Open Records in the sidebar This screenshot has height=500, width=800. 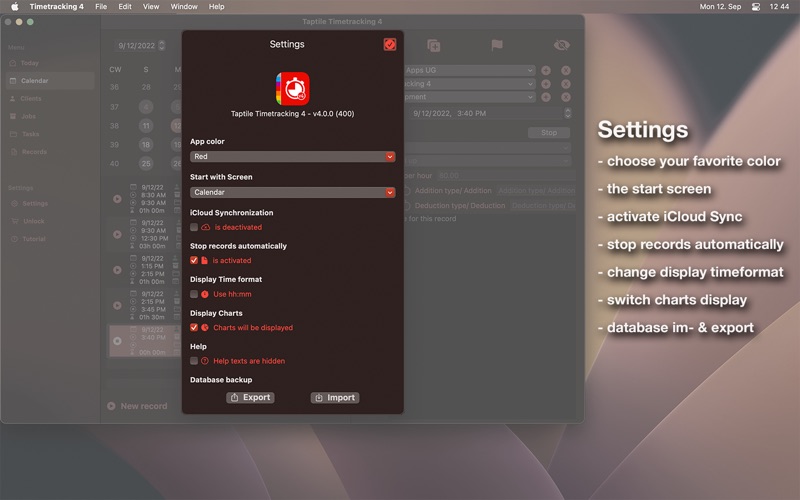pos(34,152)
